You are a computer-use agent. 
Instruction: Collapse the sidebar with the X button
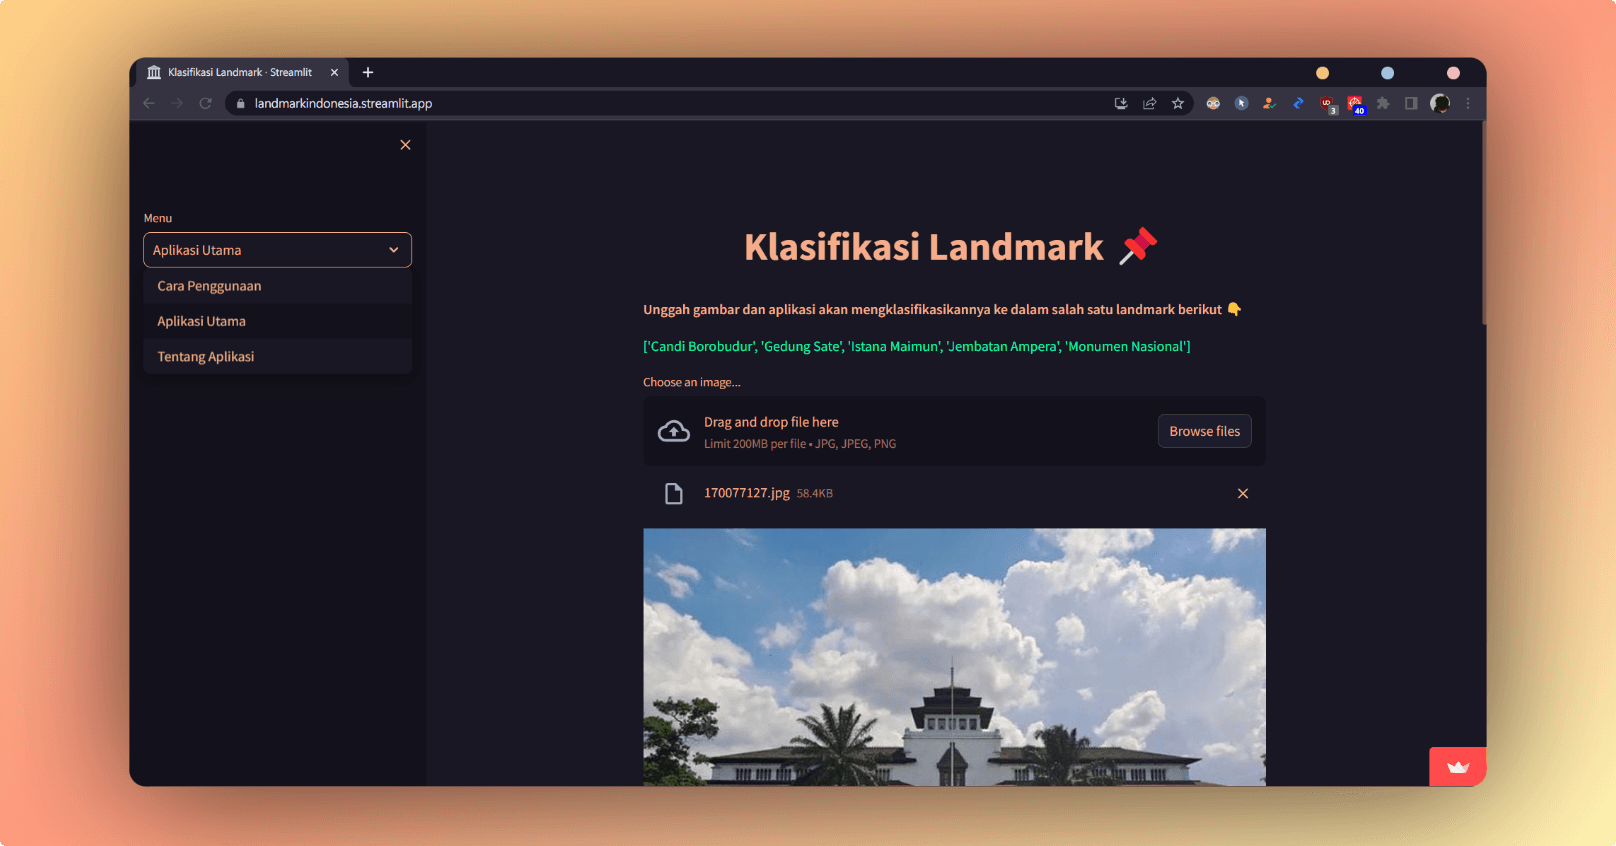[x=405, y=145]
